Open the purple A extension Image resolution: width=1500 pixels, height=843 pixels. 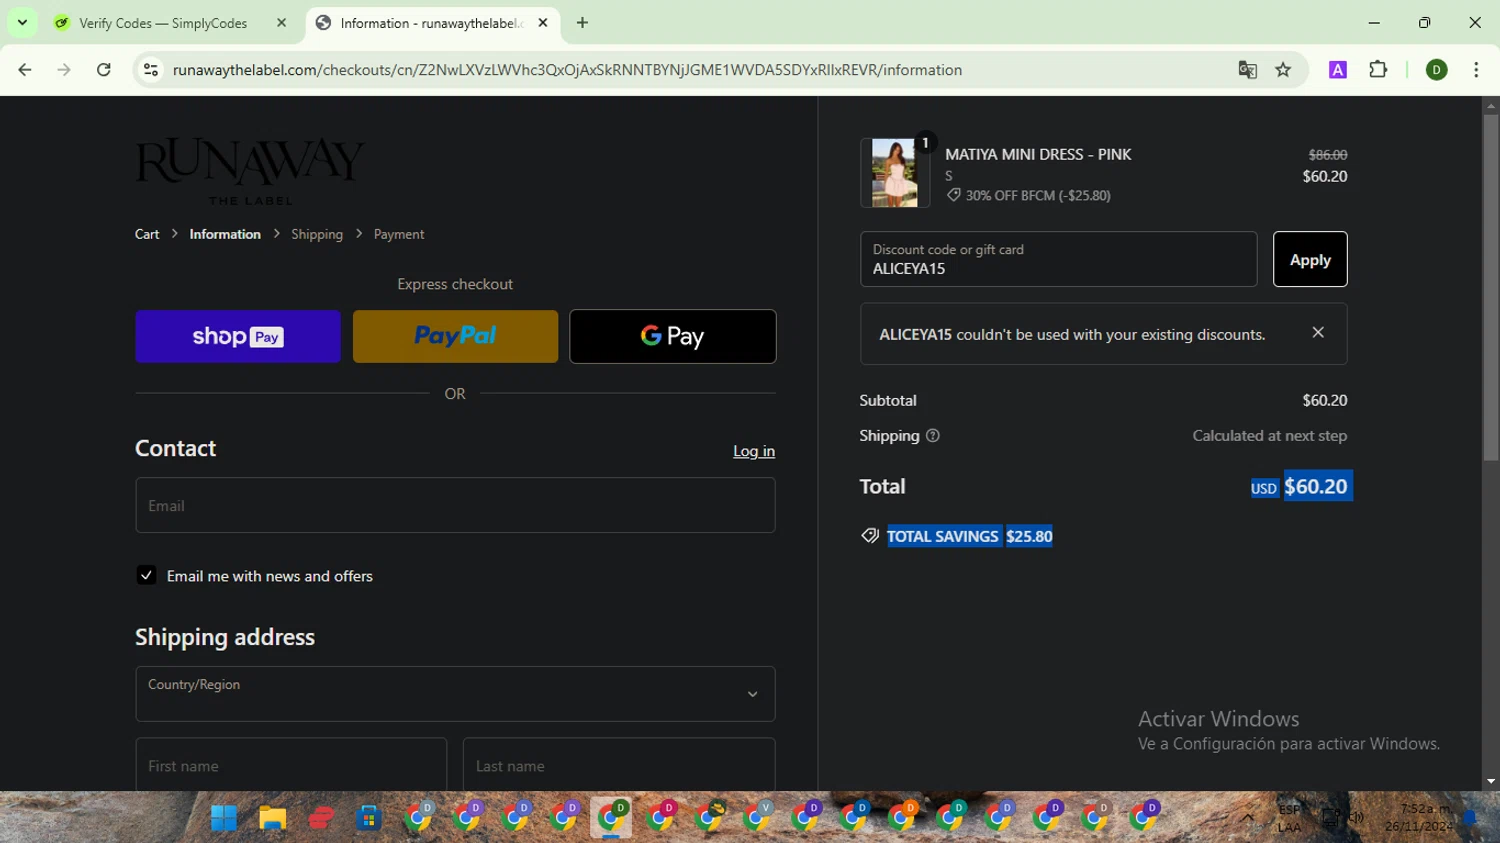(x=1338, y=70)
